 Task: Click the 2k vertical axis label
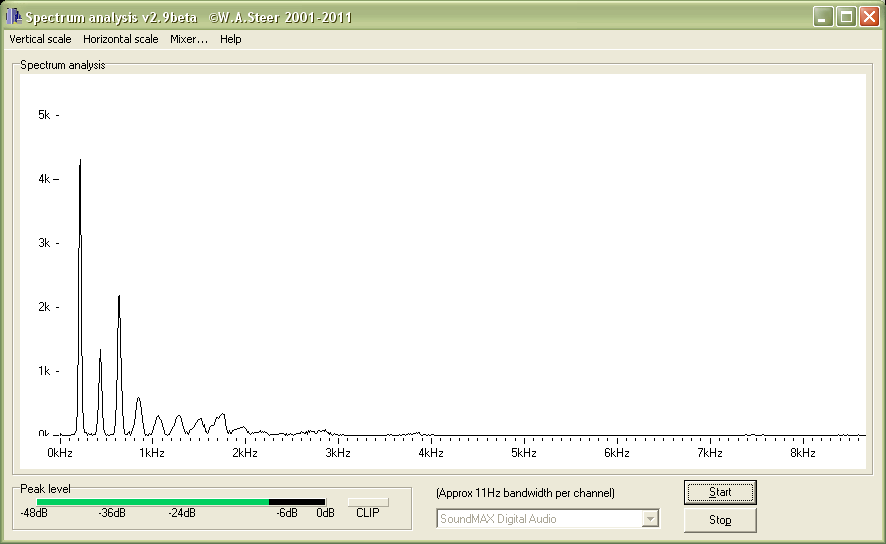click(44, 307)
